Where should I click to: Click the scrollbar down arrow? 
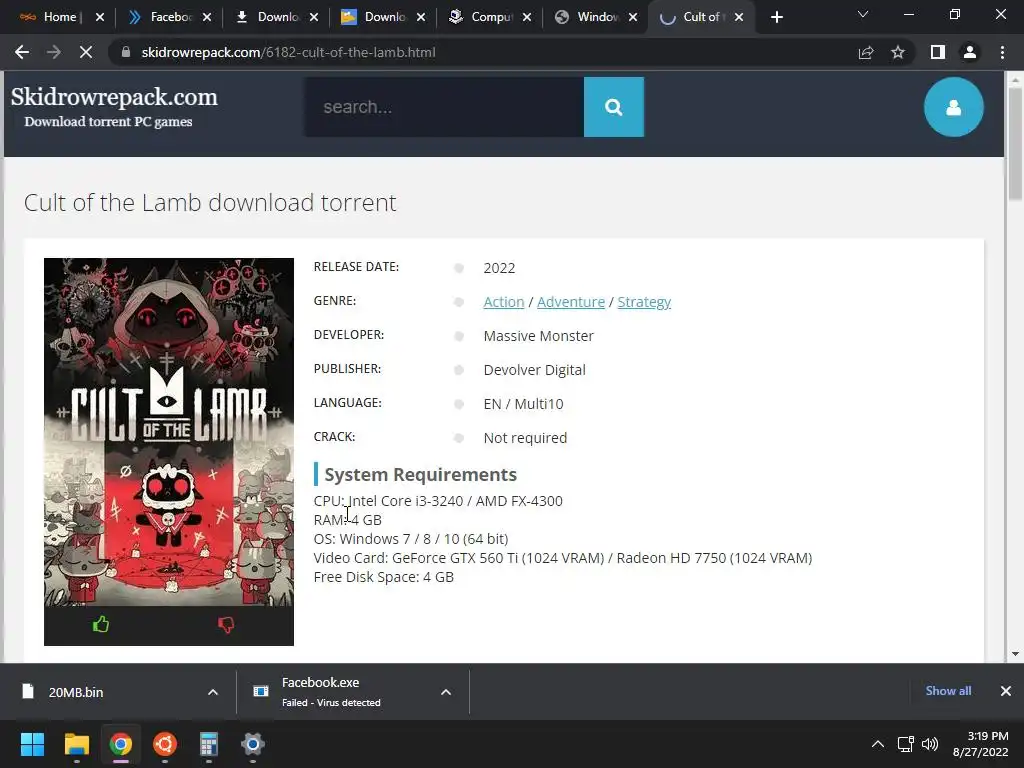coord(1015,654)
